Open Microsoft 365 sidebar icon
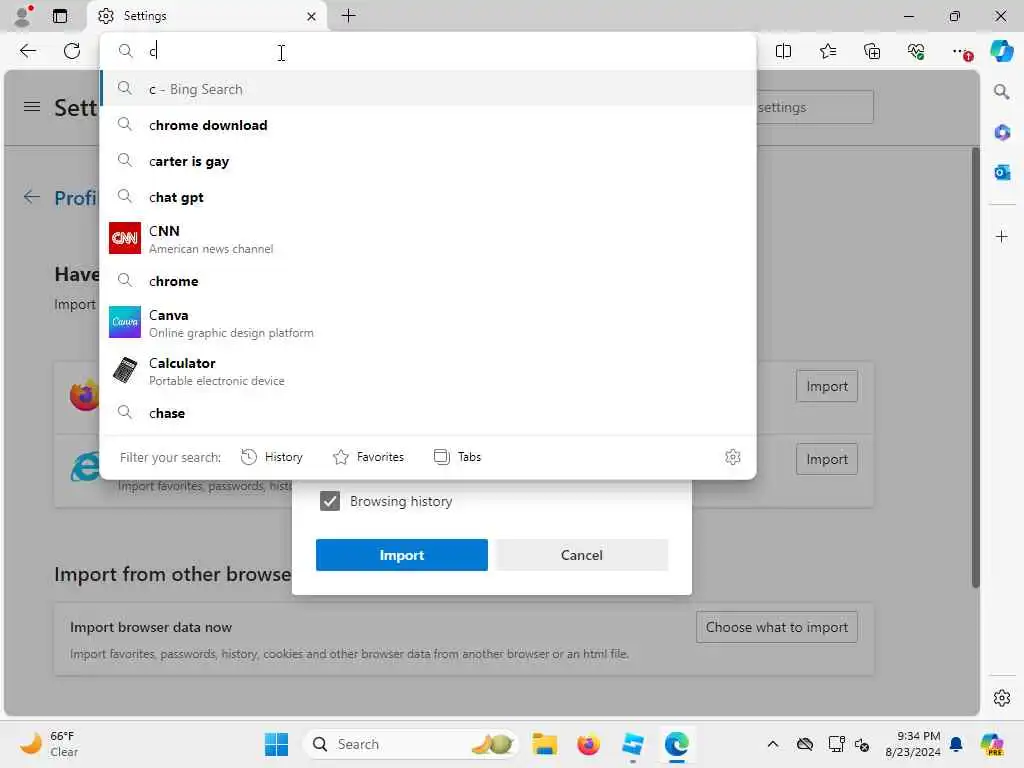This screenshot has height=768, width=1024. (x=1002, y=133)
